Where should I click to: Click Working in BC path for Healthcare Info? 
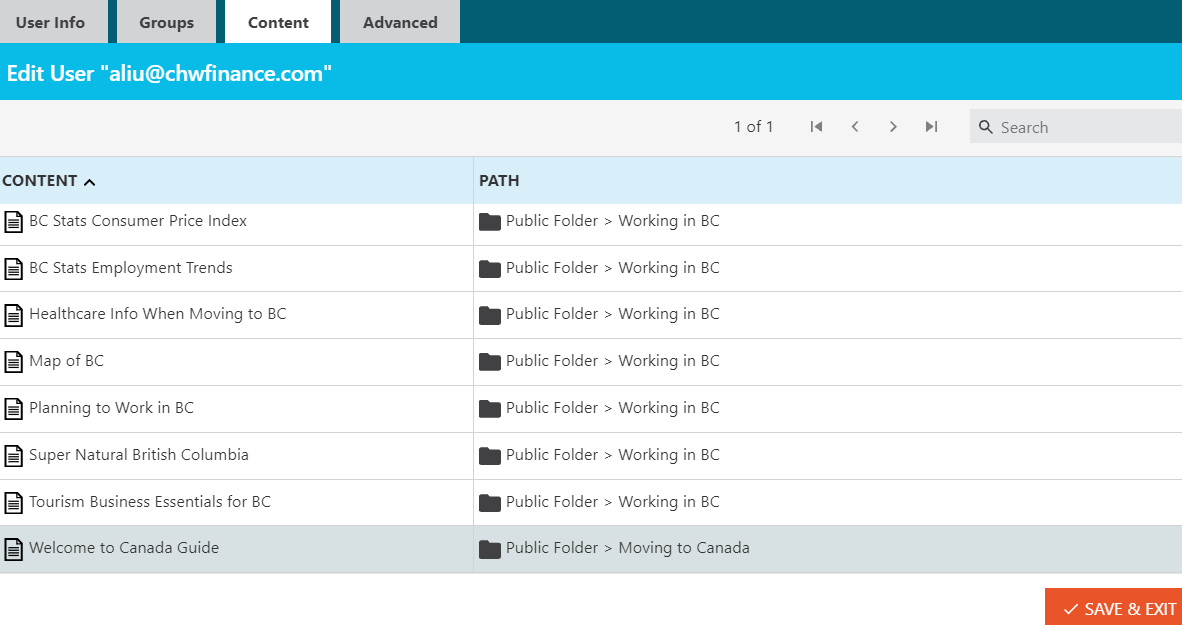[613, 314]
